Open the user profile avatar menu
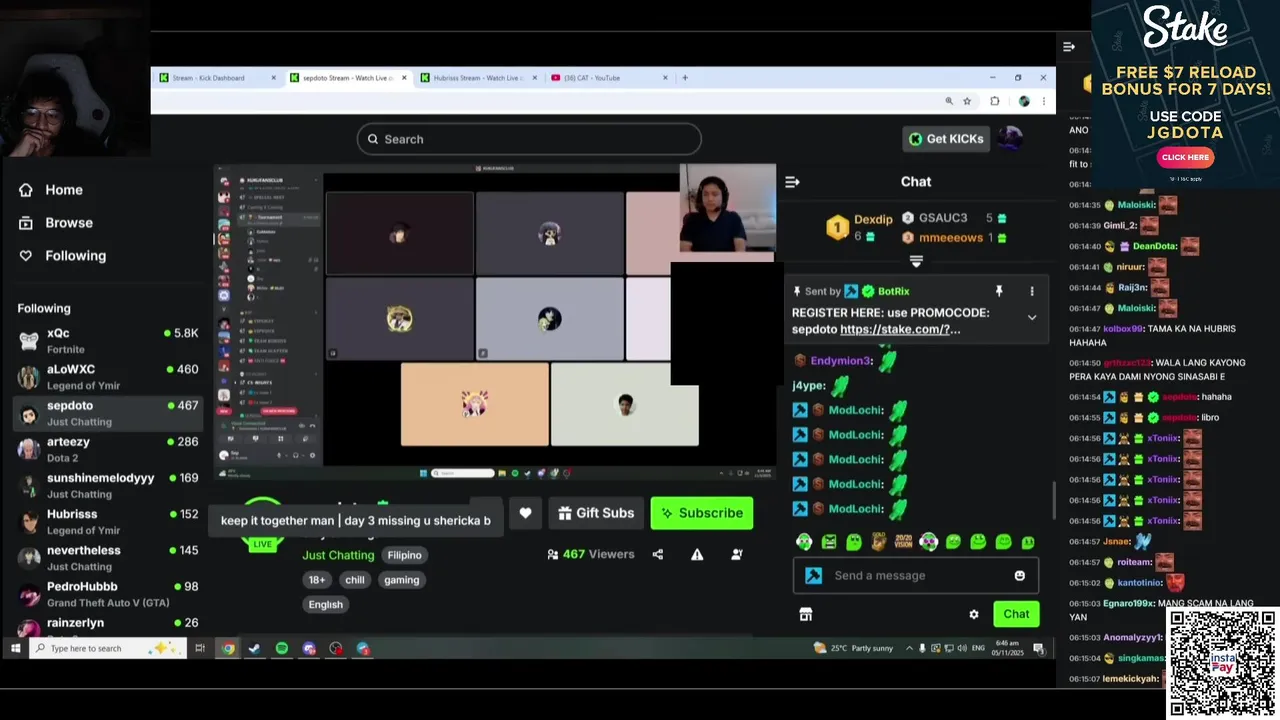The height and width of the screenshot is (720, 1280). pyautogui.click(x=1010, y=139)
